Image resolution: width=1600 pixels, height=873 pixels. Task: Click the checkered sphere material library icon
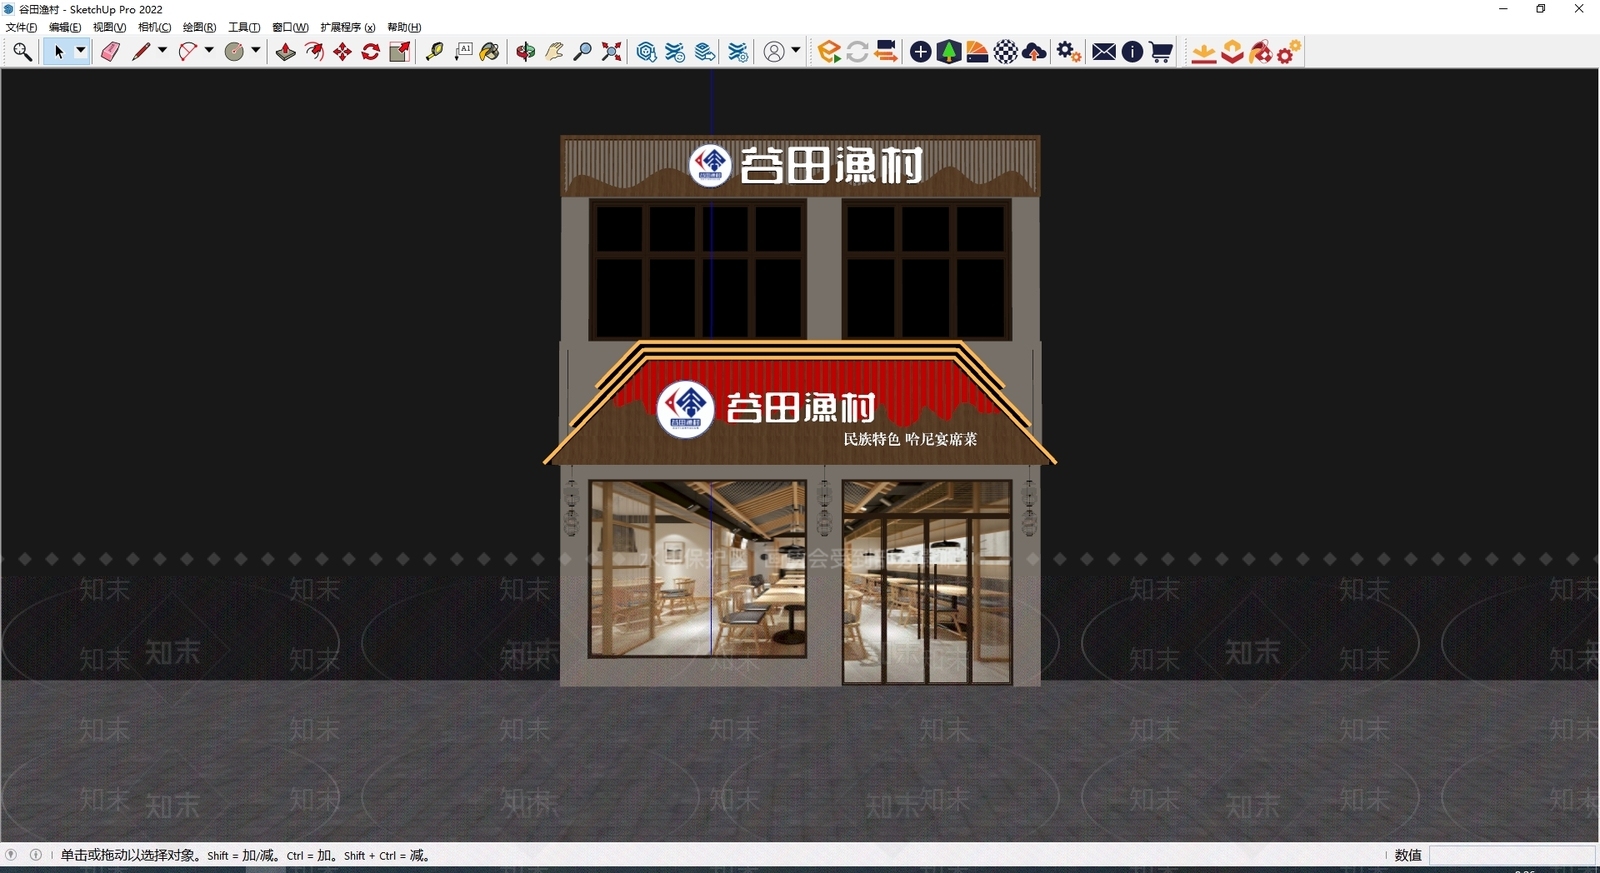[x=1006, y=52]
